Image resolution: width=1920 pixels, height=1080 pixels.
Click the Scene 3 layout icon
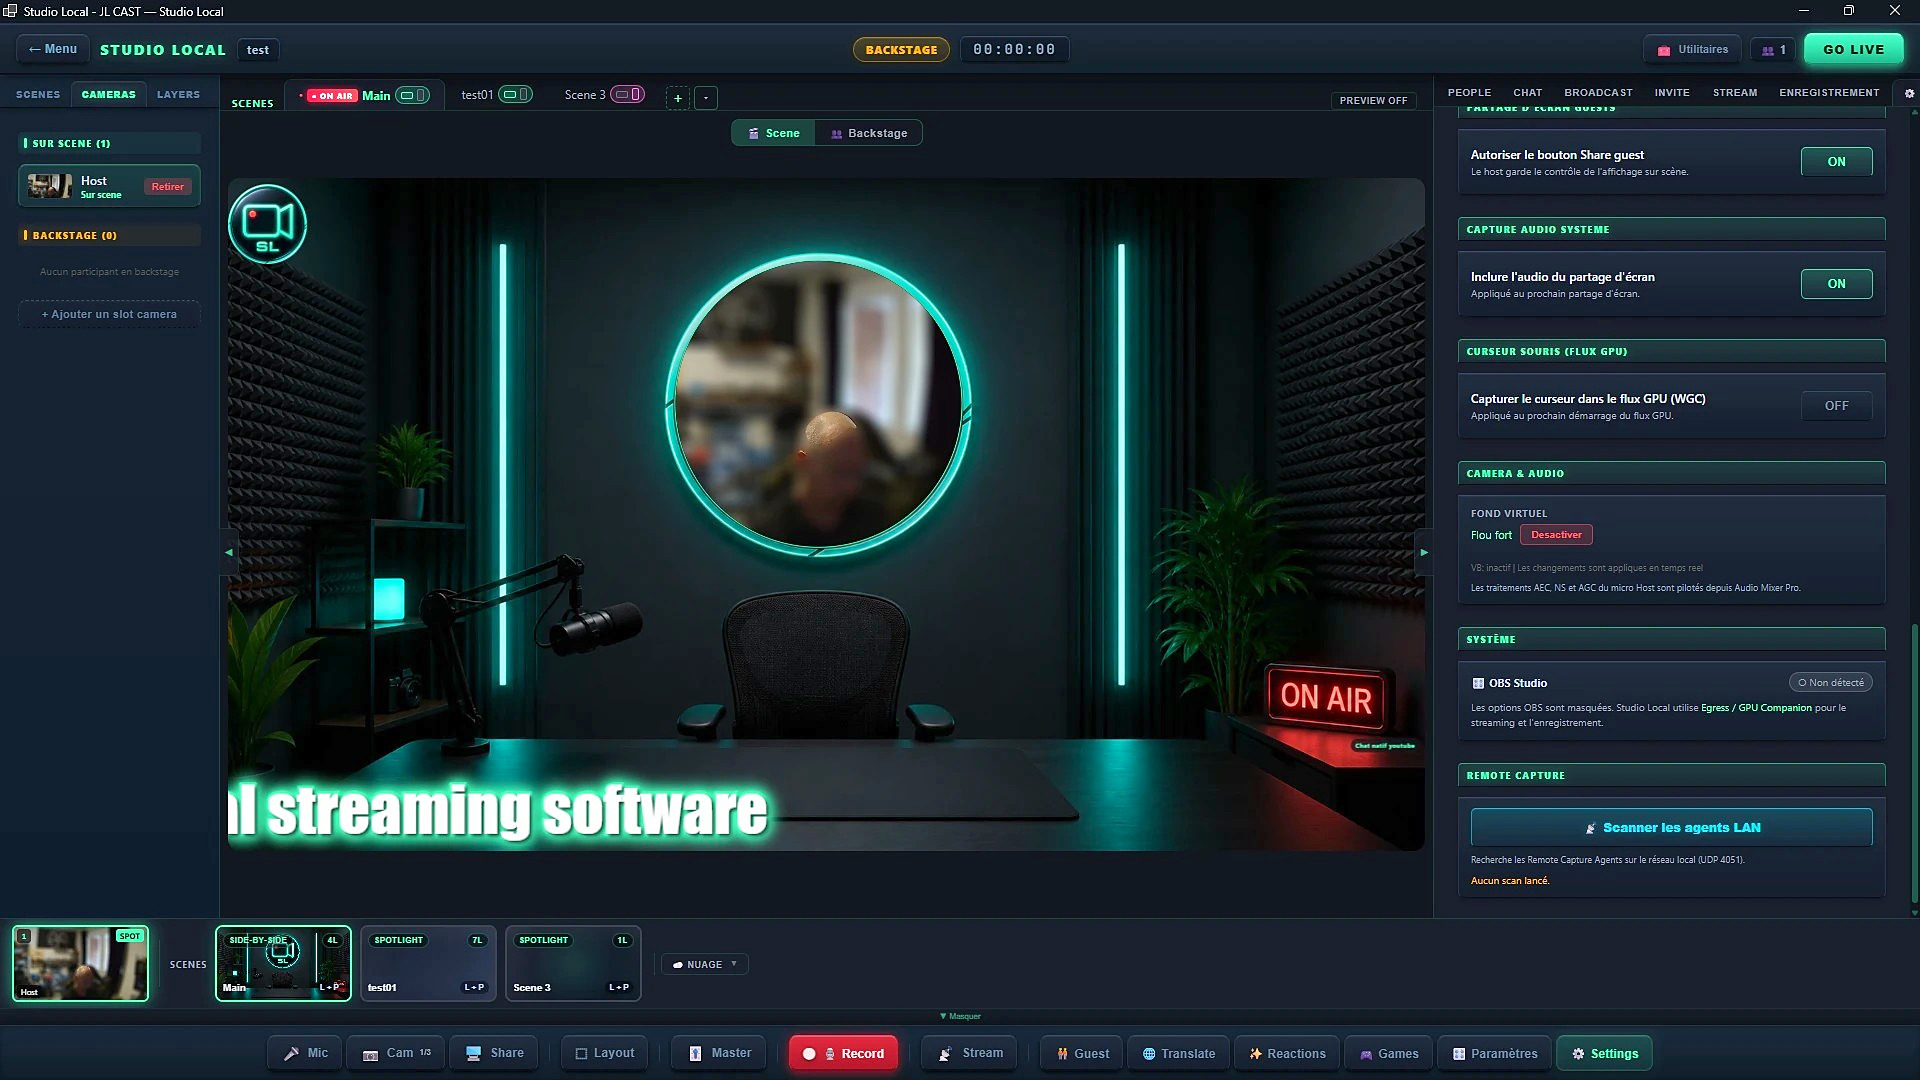coord(628,94)
